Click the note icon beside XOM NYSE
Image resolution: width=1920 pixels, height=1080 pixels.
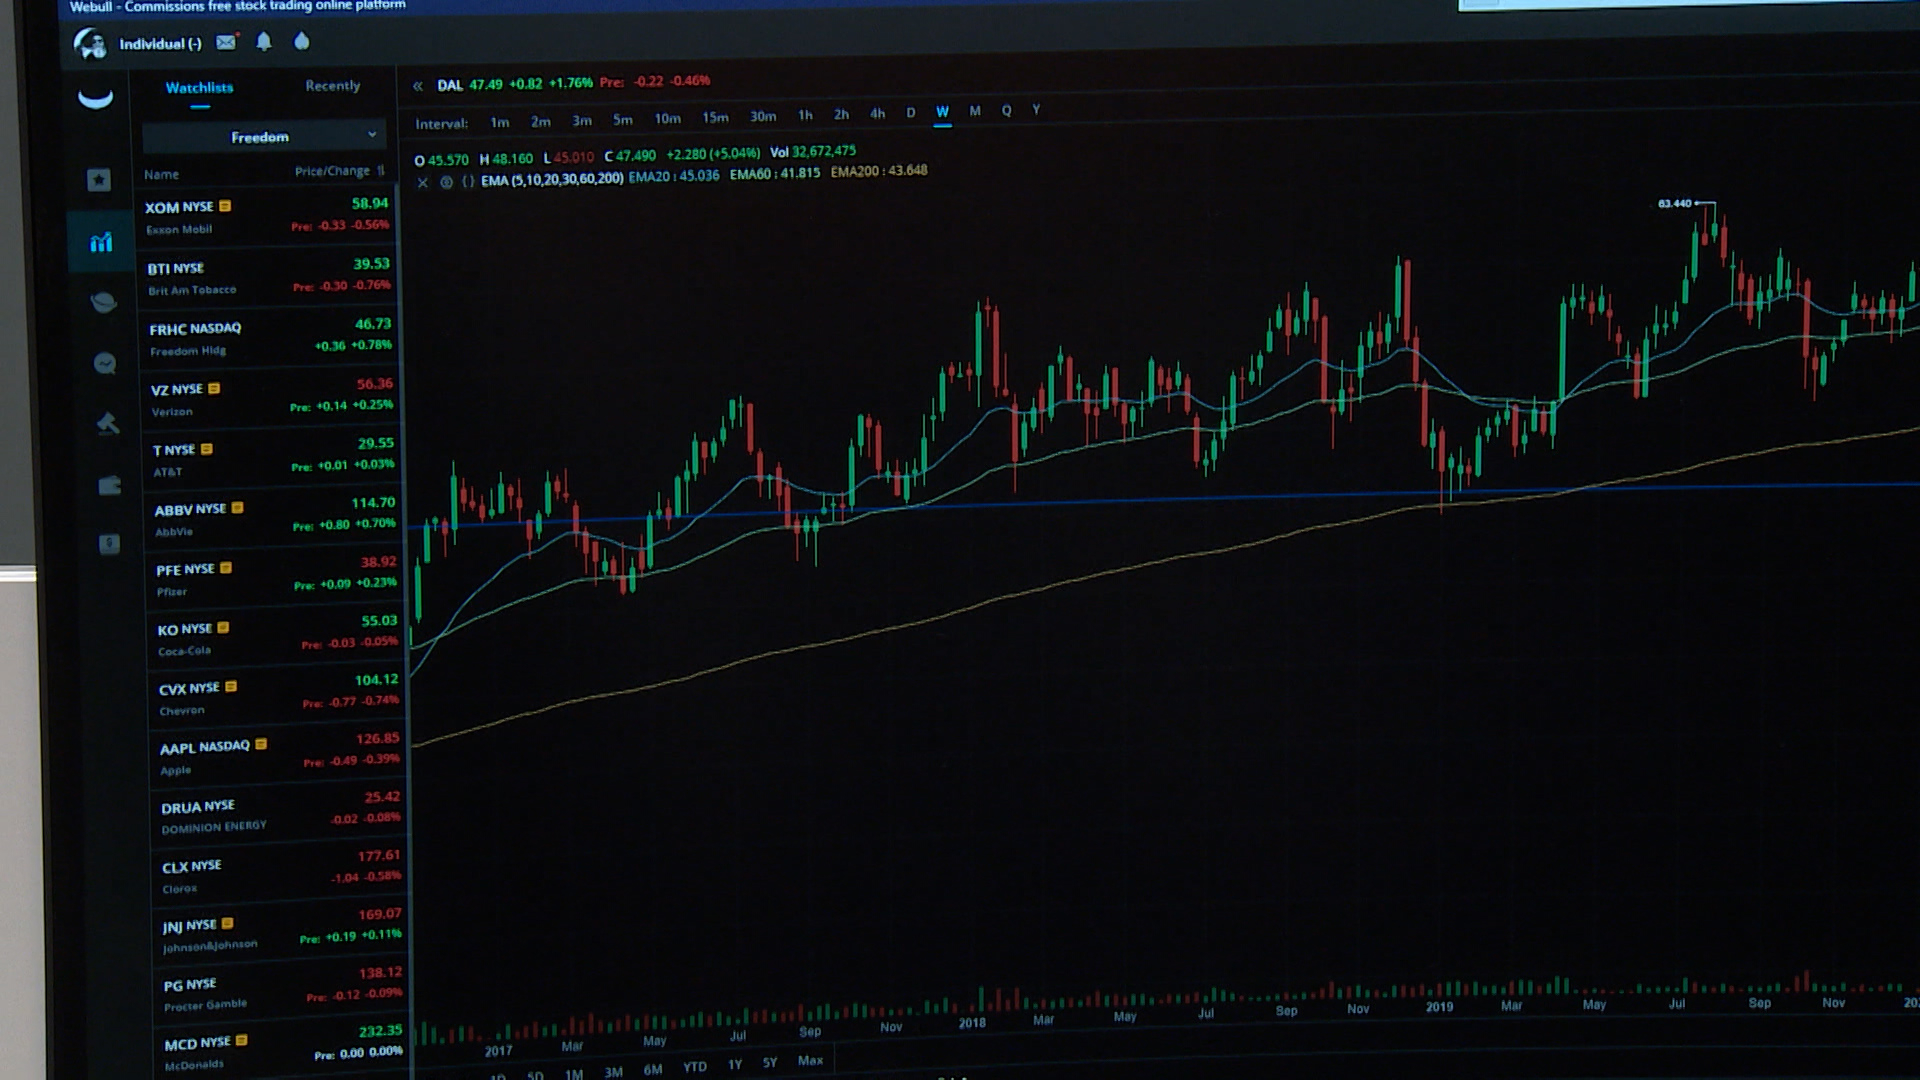pyautogui.click(x=225, y=206)
